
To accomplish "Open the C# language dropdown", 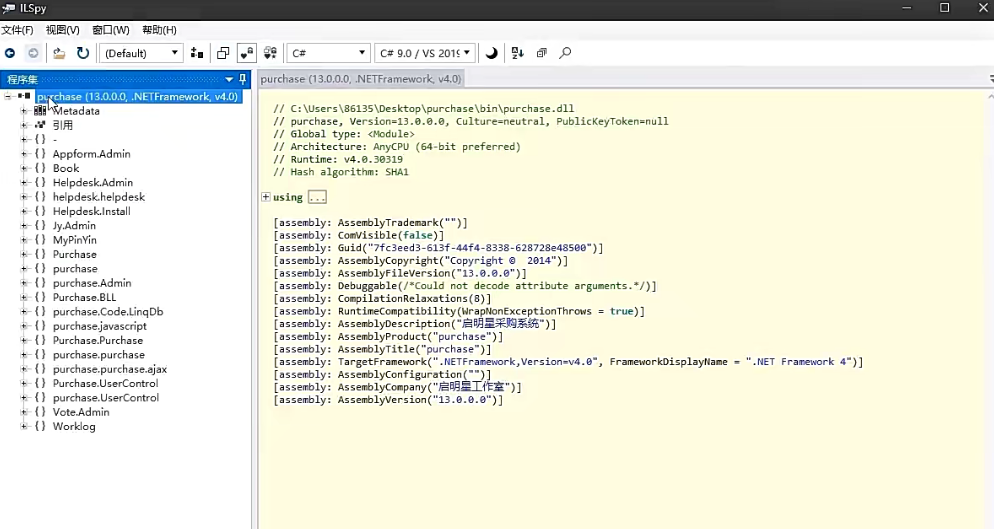I will [328, 53].
